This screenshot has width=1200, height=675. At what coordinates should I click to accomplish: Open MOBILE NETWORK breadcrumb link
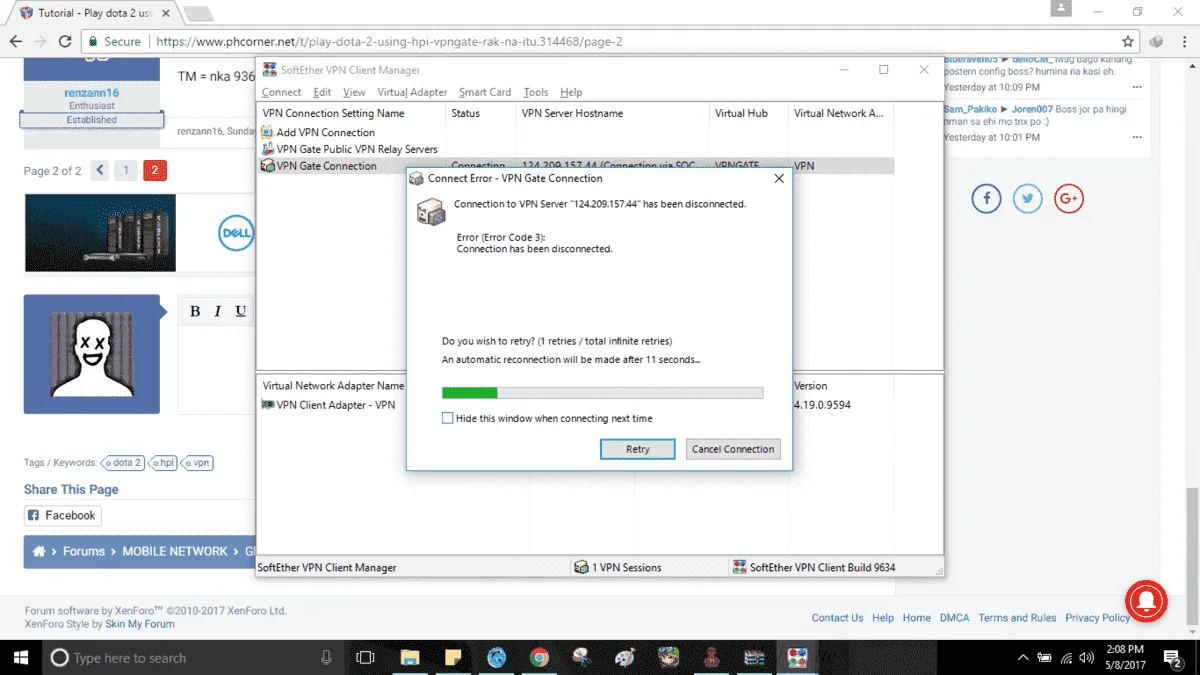click(175, 551)
